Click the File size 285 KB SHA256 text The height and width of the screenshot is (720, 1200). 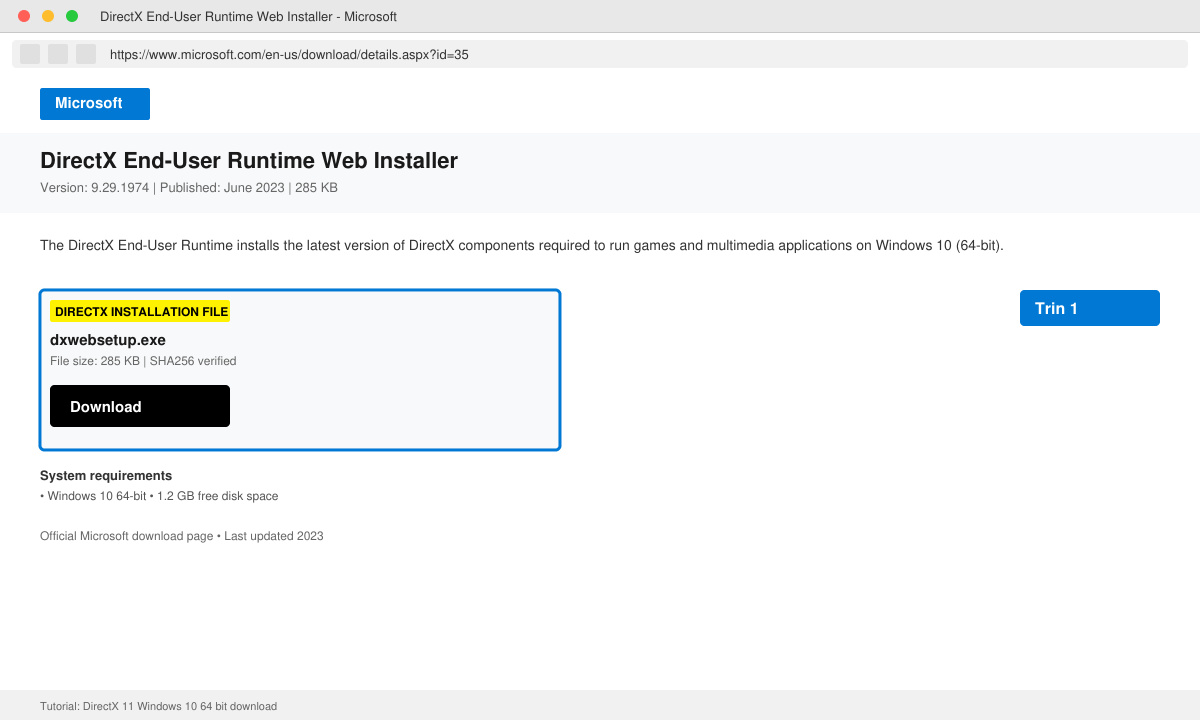pos(143,361)
